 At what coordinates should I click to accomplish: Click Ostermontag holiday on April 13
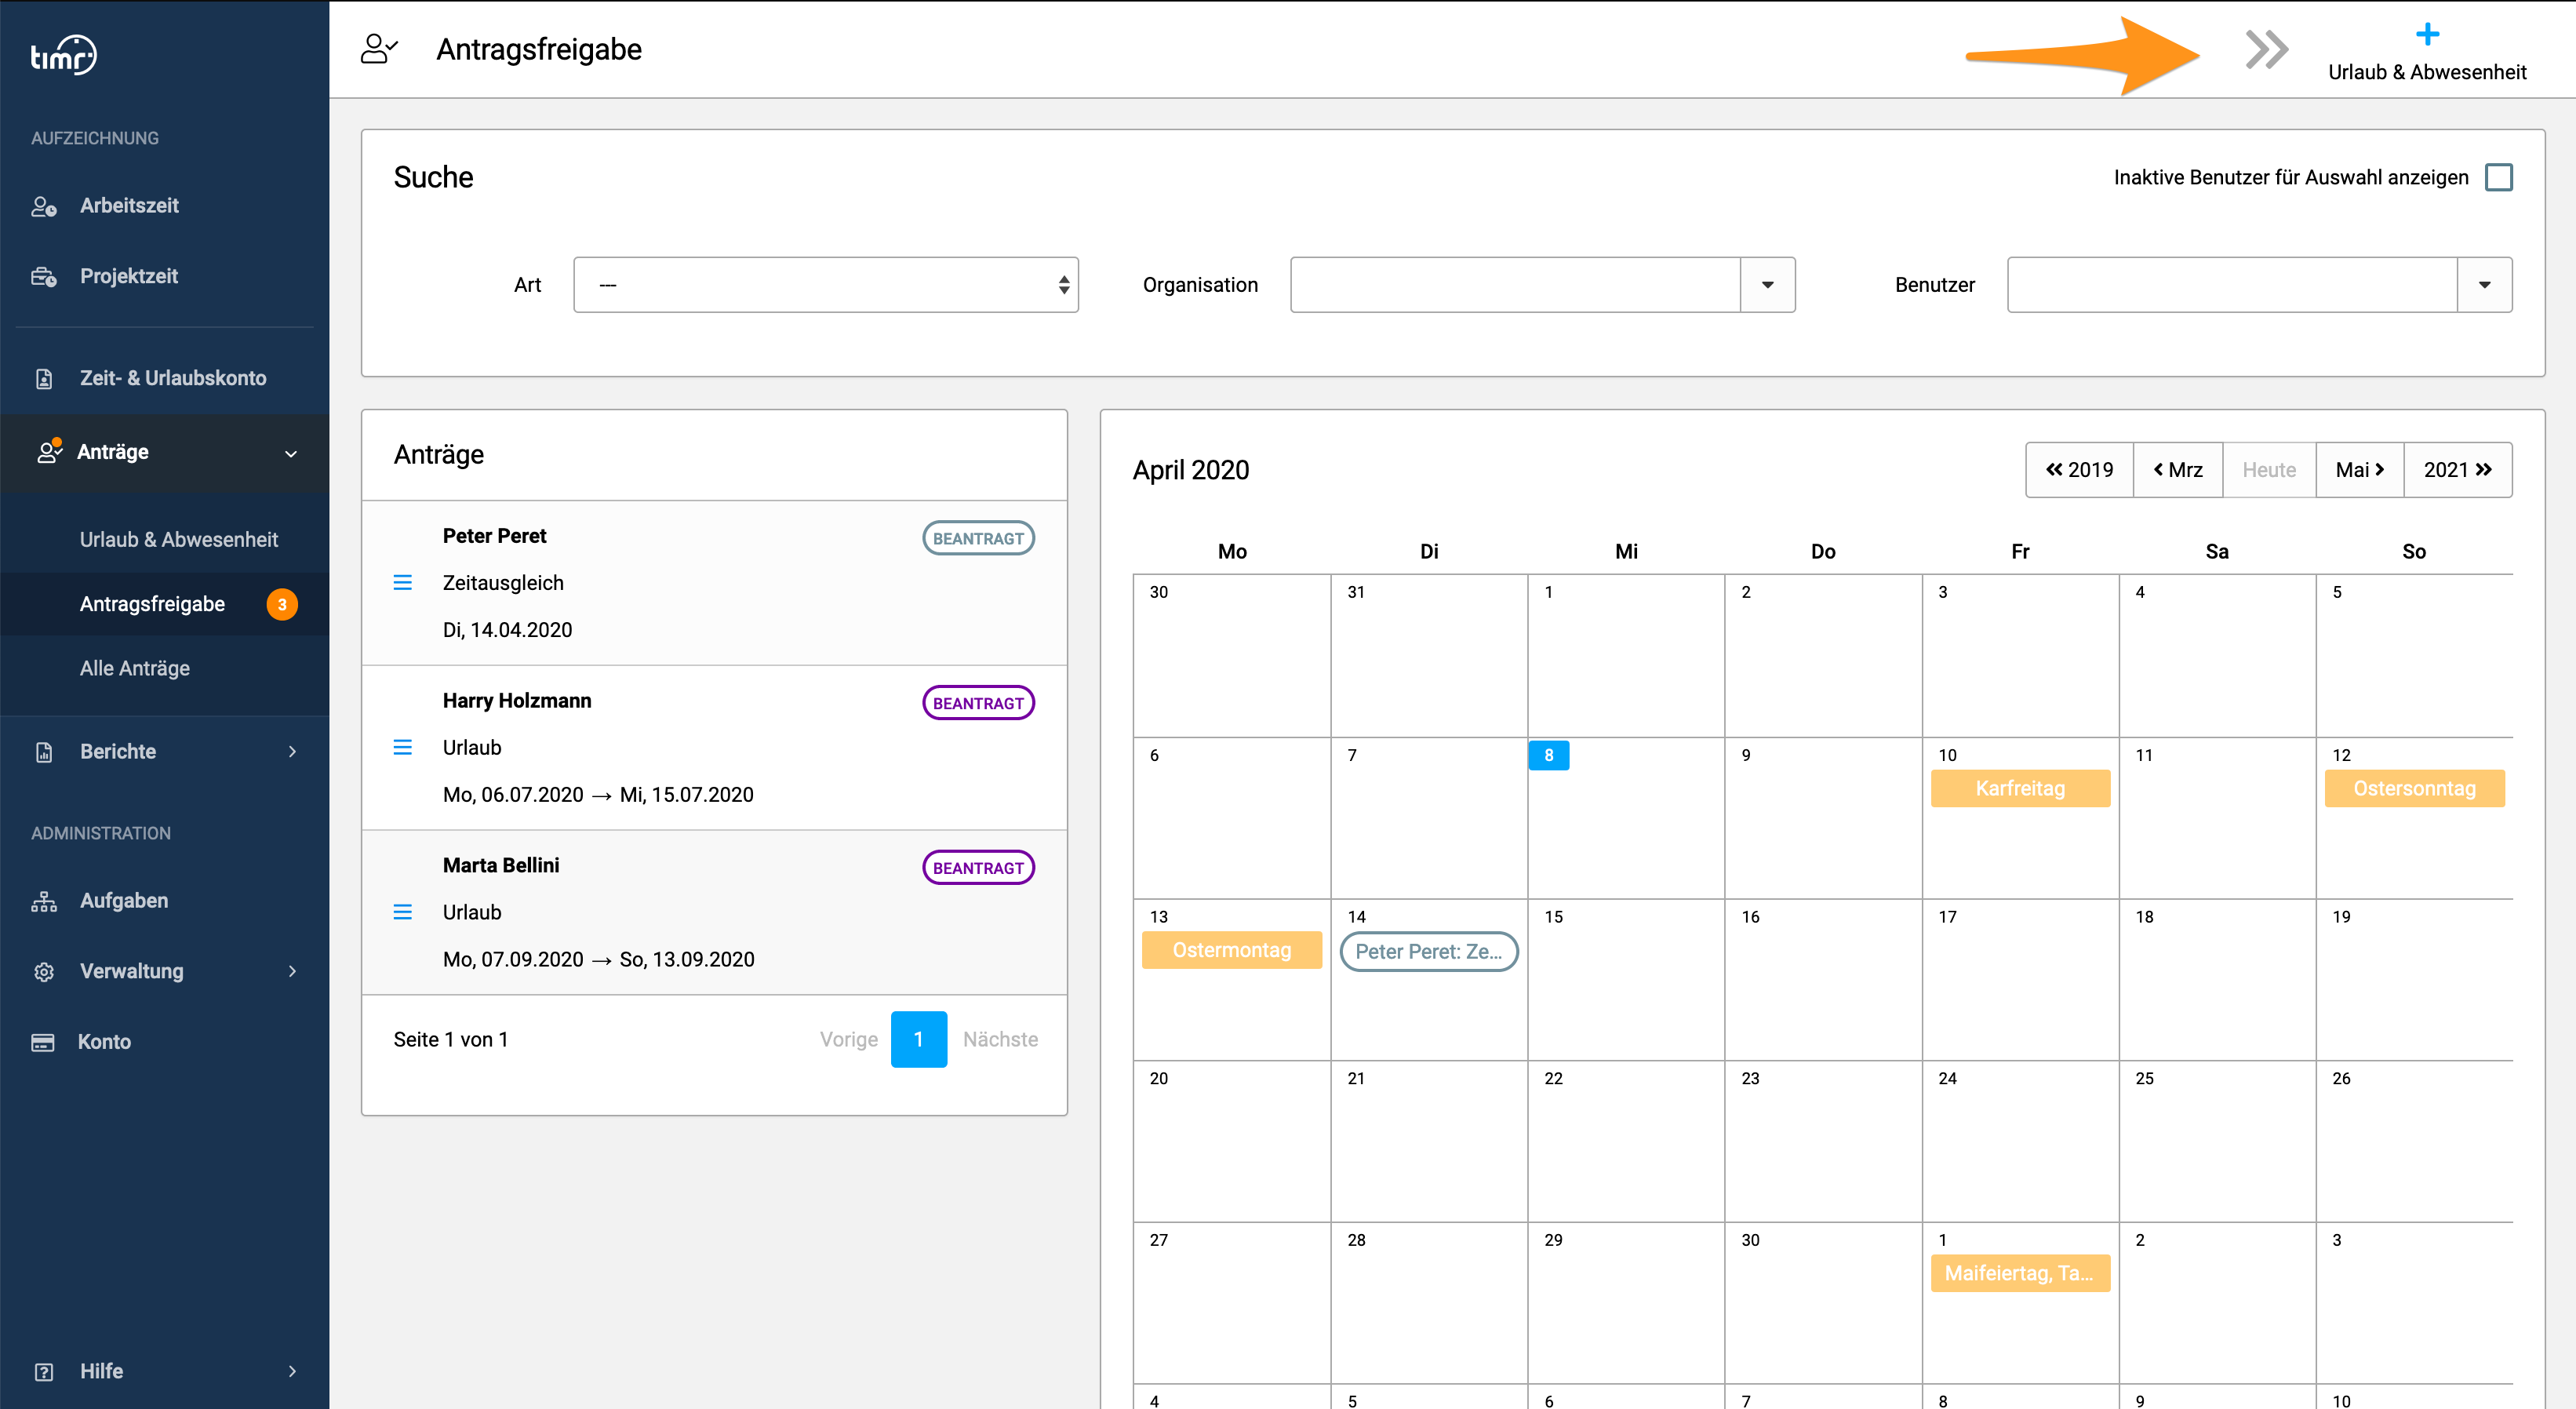pyautogui.click(x=1232, y=950)
